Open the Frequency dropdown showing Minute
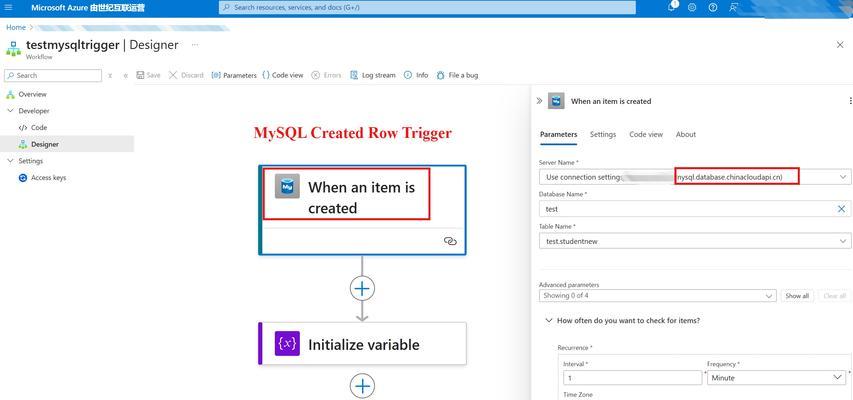 (776, 378)
